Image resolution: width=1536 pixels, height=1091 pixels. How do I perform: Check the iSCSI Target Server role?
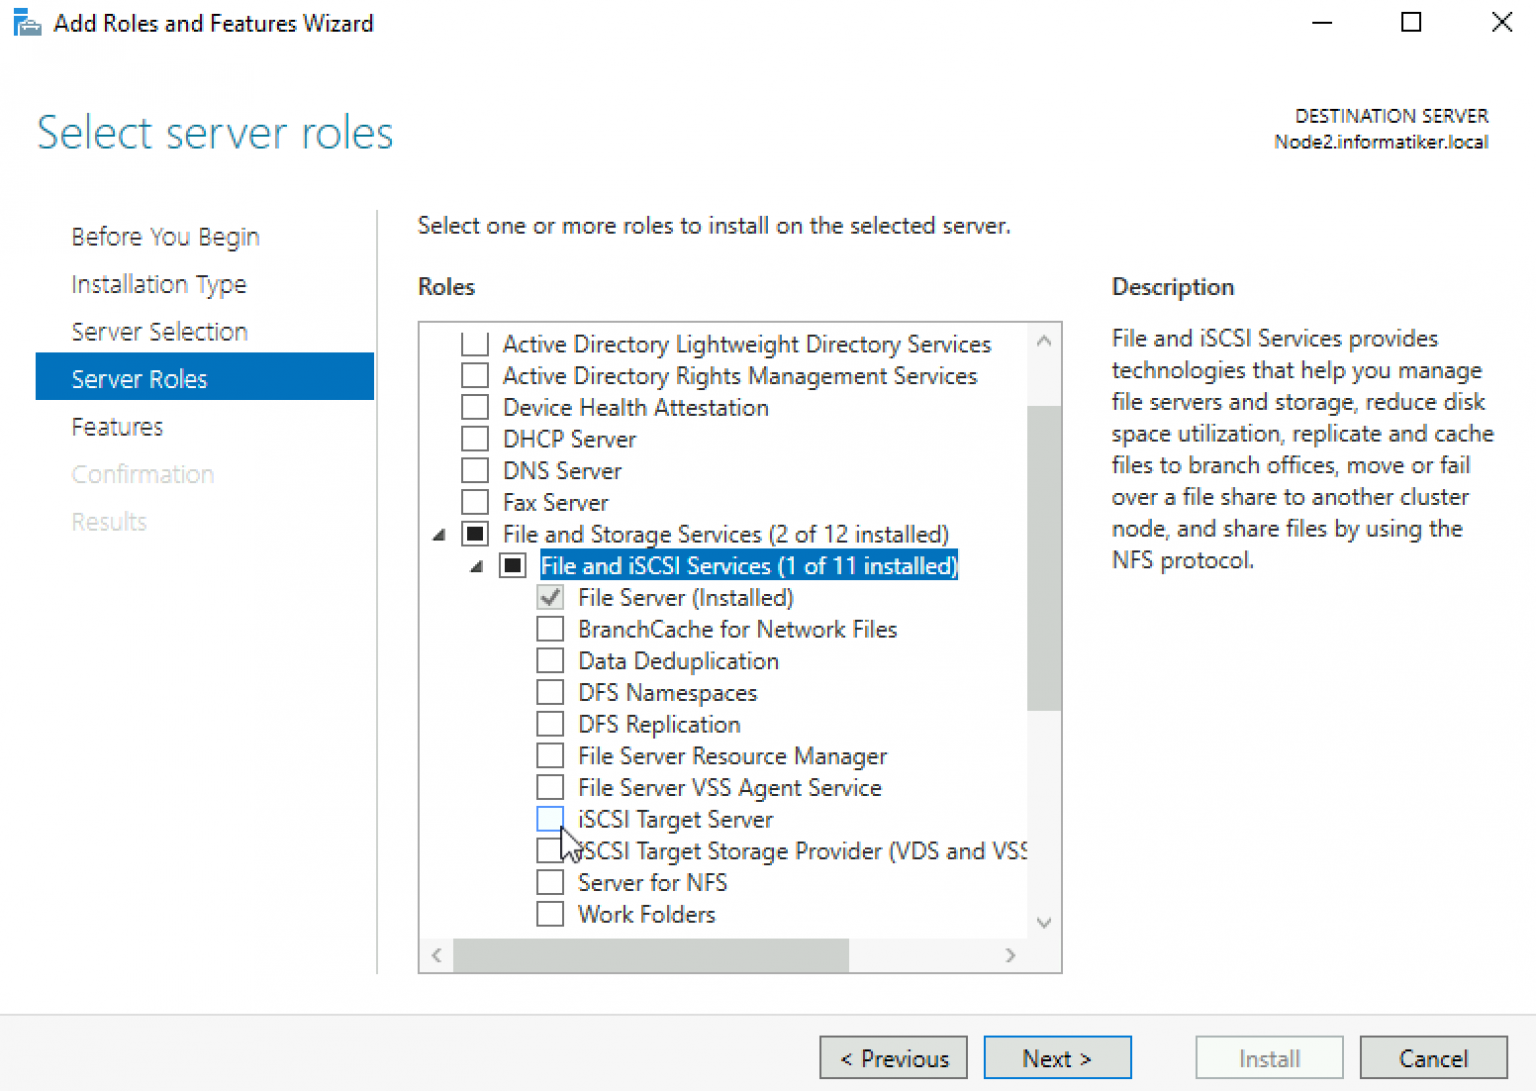coord(550,819)
